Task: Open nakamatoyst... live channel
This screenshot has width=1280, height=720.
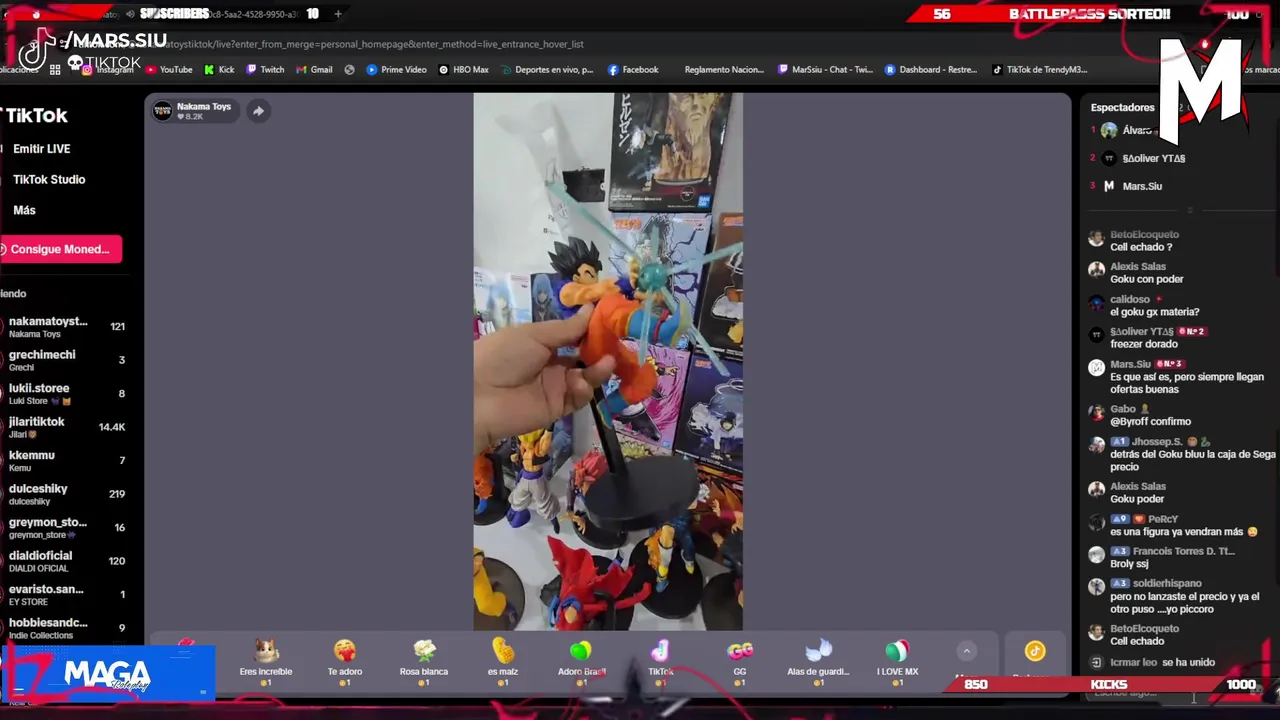Action: tap(66, 327)
